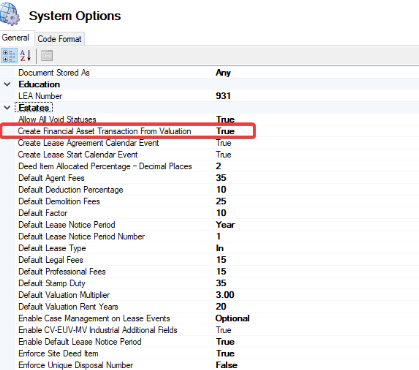Click True value for Enforce Site Deed Item

[226, 354]
